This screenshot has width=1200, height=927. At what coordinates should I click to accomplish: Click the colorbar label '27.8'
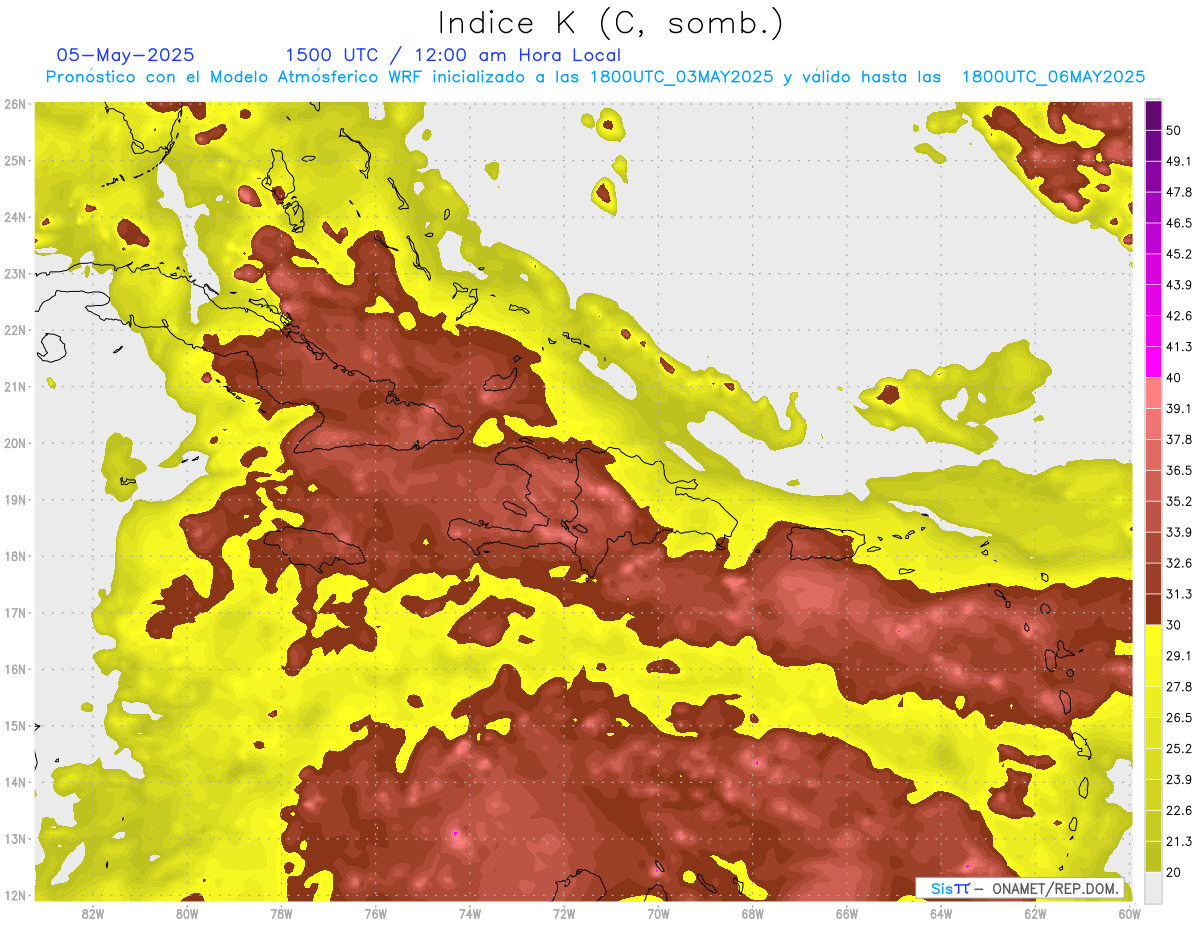1179,687
